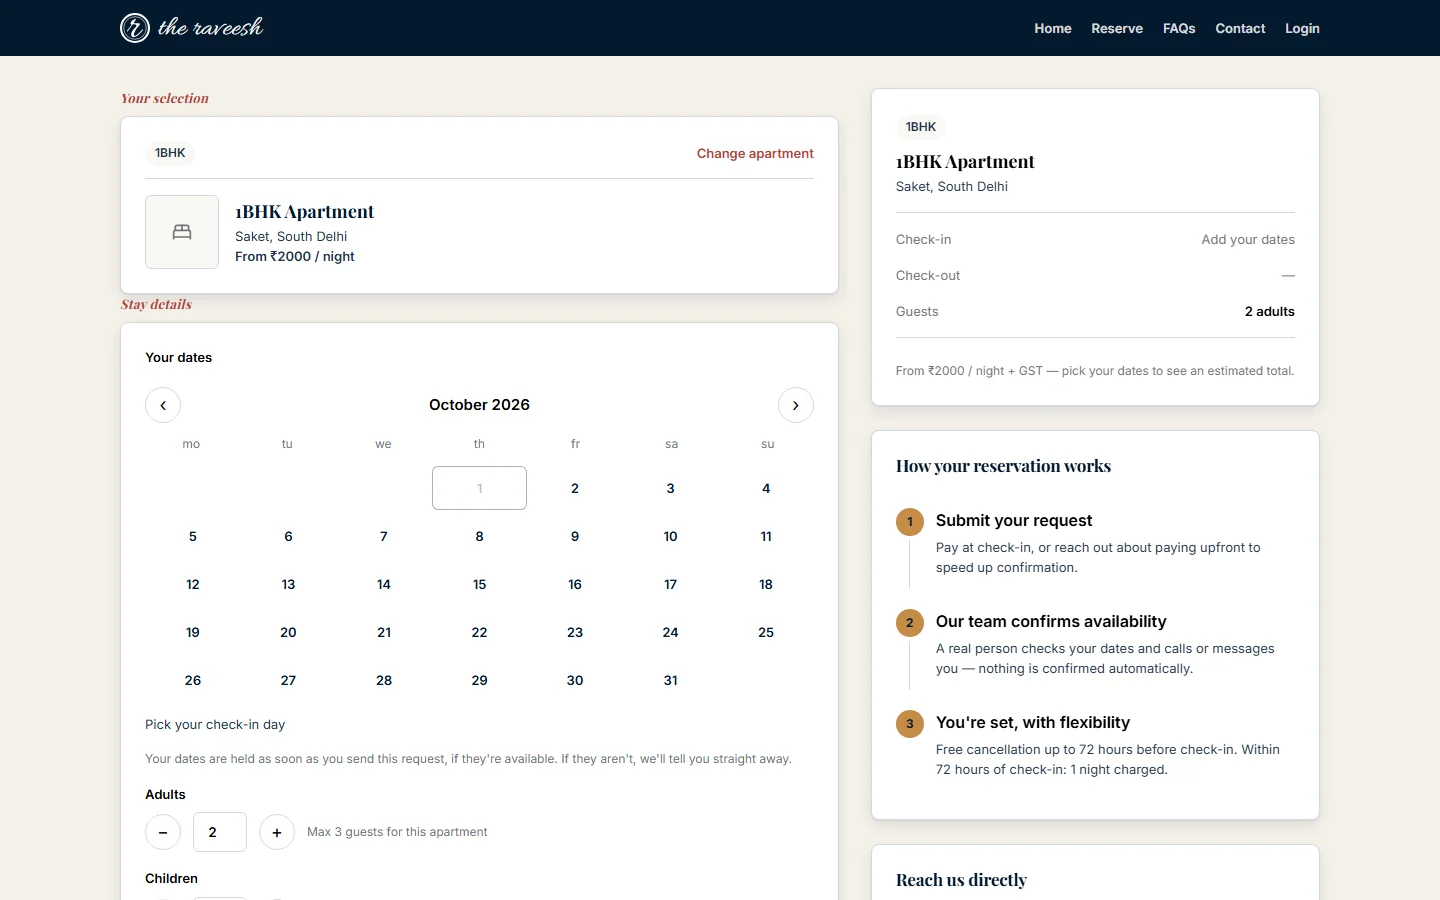
Task: Click the '2 adults' guests value
Action: point(1270,312)
